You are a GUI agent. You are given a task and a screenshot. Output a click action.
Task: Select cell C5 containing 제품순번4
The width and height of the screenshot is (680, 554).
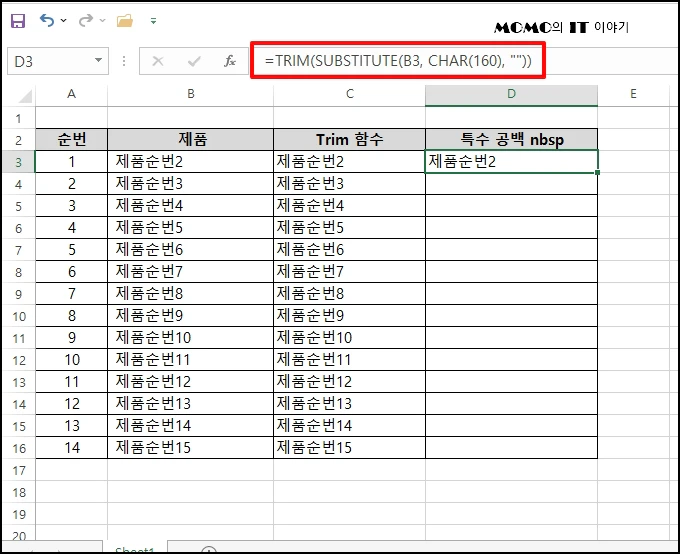350,206
